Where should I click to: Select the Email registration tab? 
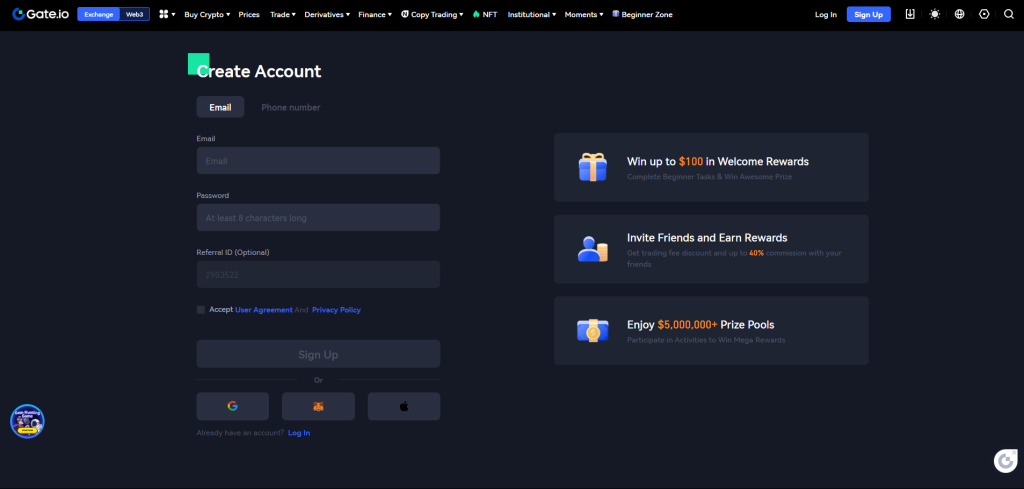coord(220,107)
